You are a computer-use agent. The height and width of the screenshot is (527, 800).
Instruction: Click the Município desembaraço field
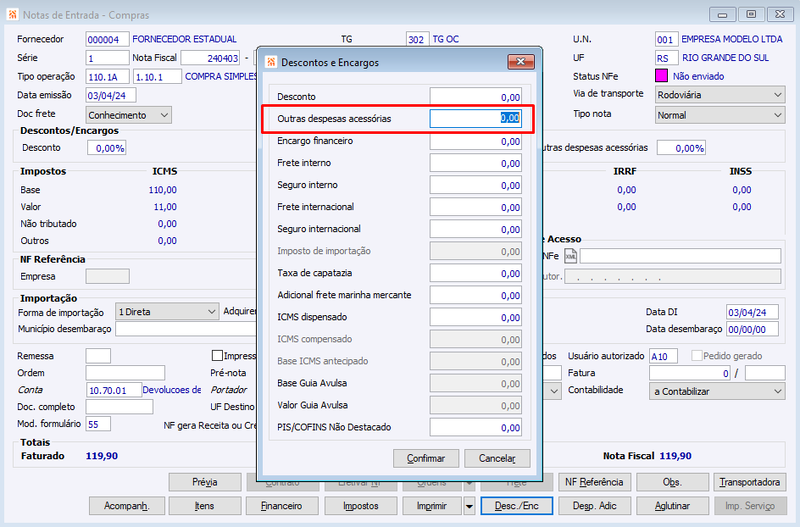tap(186, 329)
